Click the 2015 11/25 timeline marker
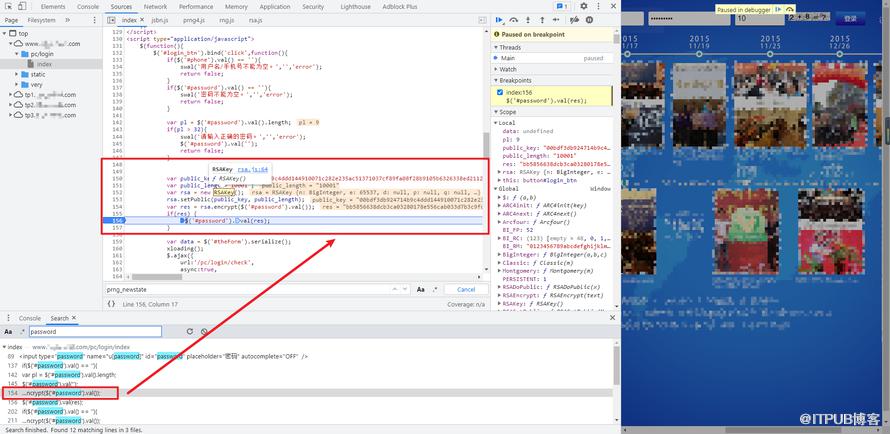 (x=770, y=54)
